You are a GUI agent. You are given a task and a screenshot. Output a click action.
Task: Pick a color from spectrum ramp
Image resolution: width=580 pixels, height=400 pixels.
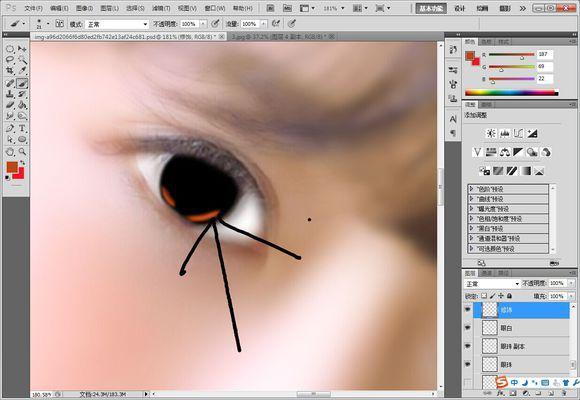coord(511,93)
